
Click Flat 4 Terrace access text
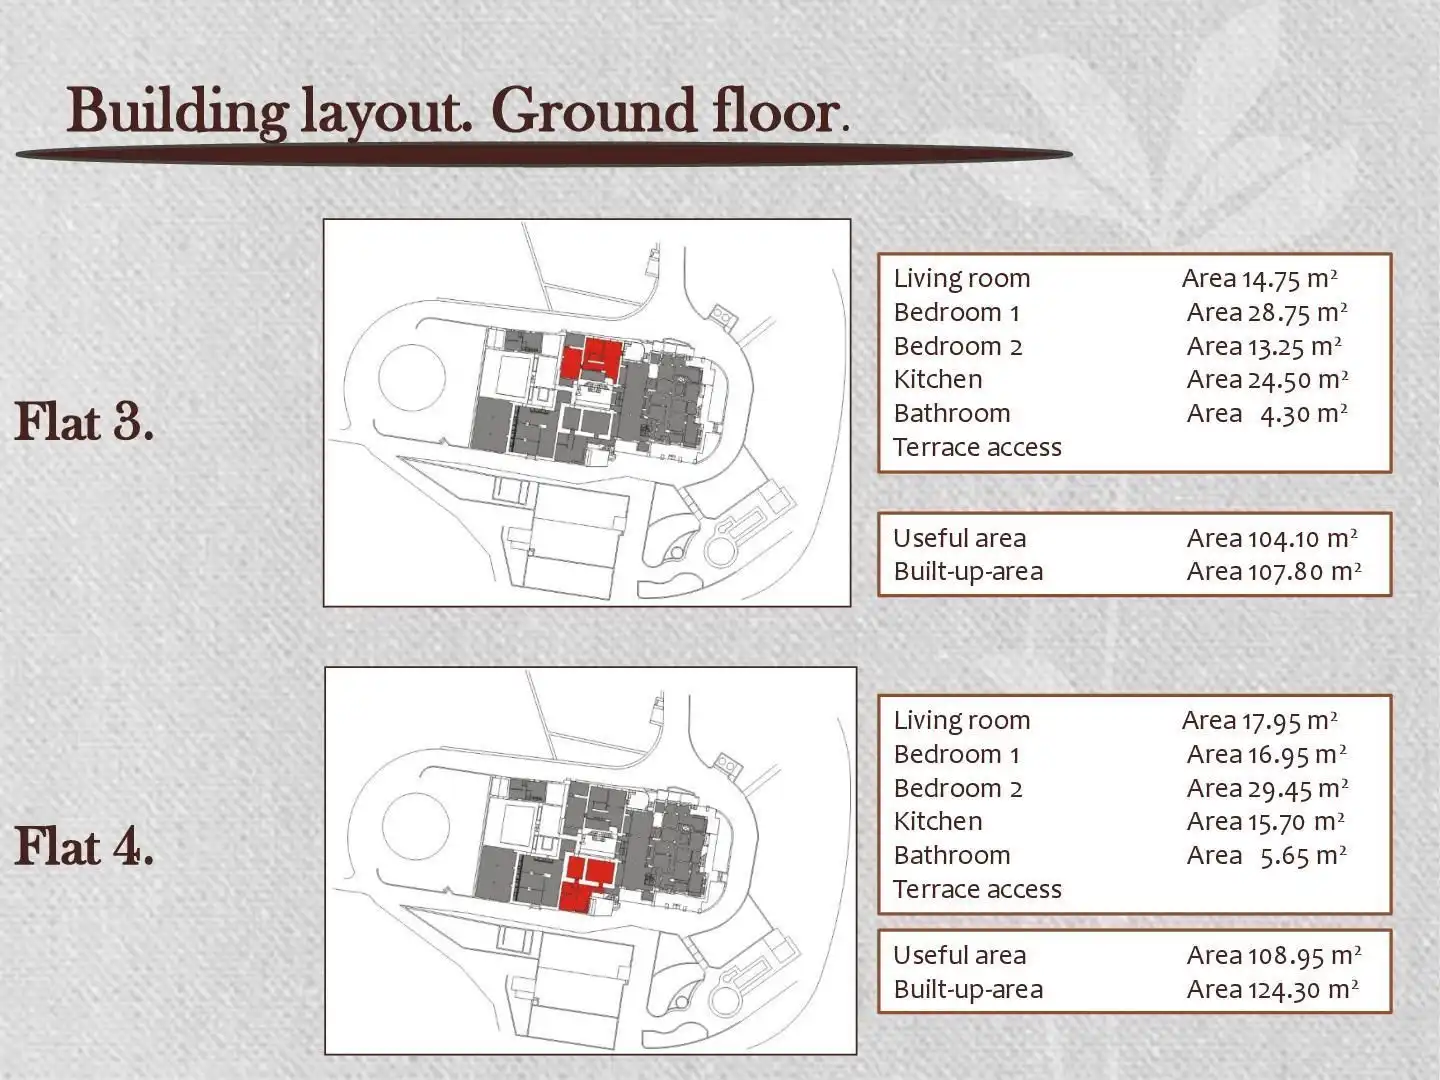[977, 890]
